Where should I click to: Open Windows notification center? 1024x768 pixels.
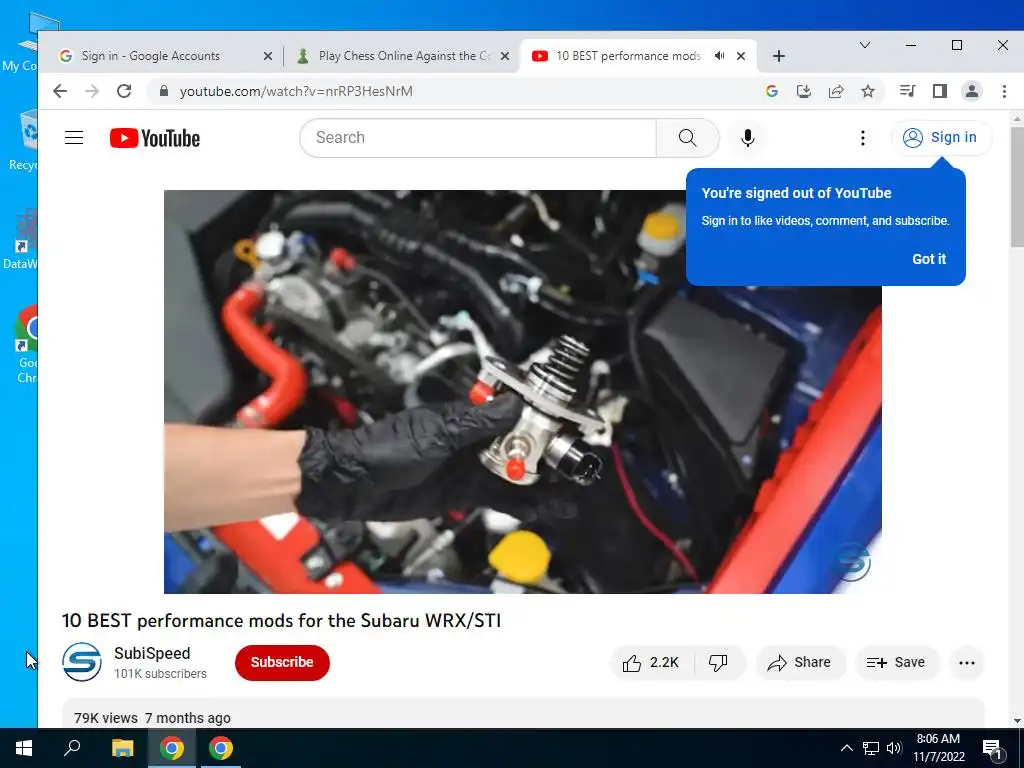click(x=993, y=748)
